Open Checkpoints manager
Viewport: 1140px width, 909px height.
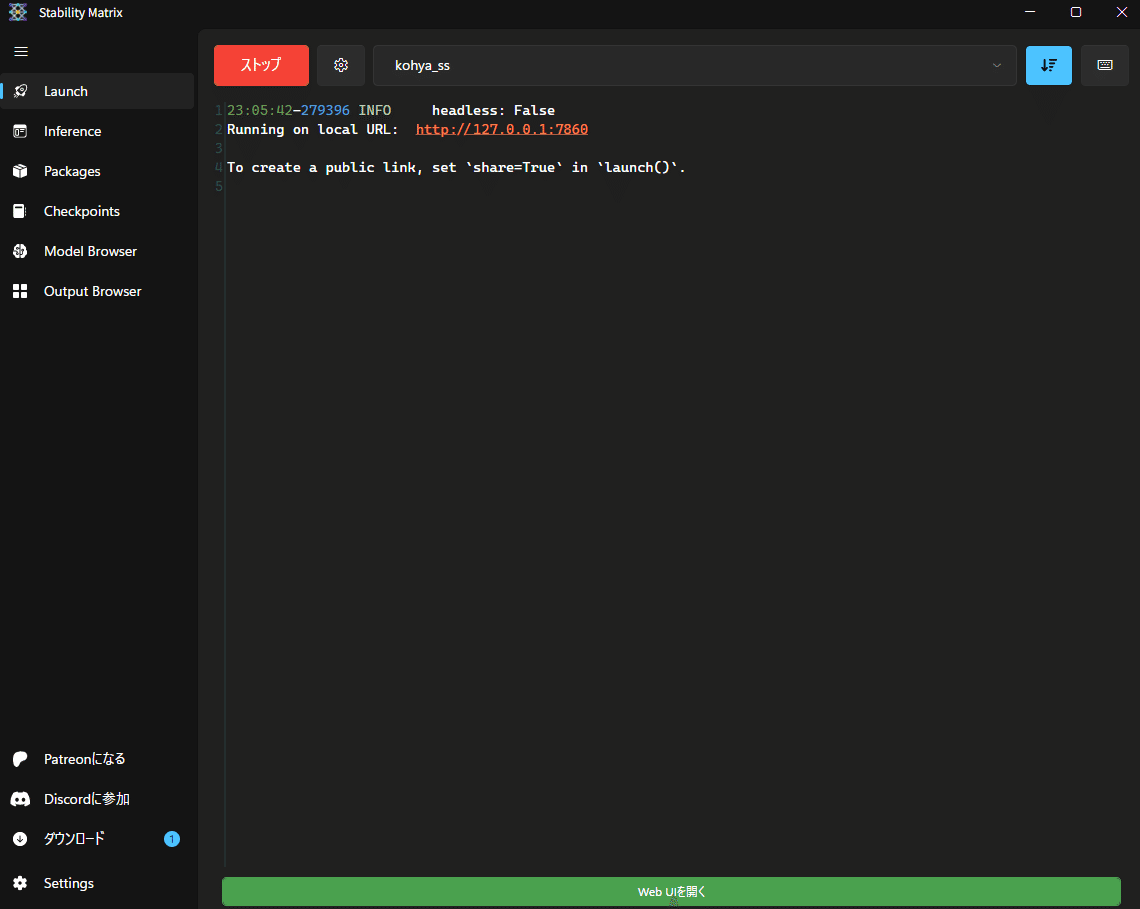(x=97, y=211)
